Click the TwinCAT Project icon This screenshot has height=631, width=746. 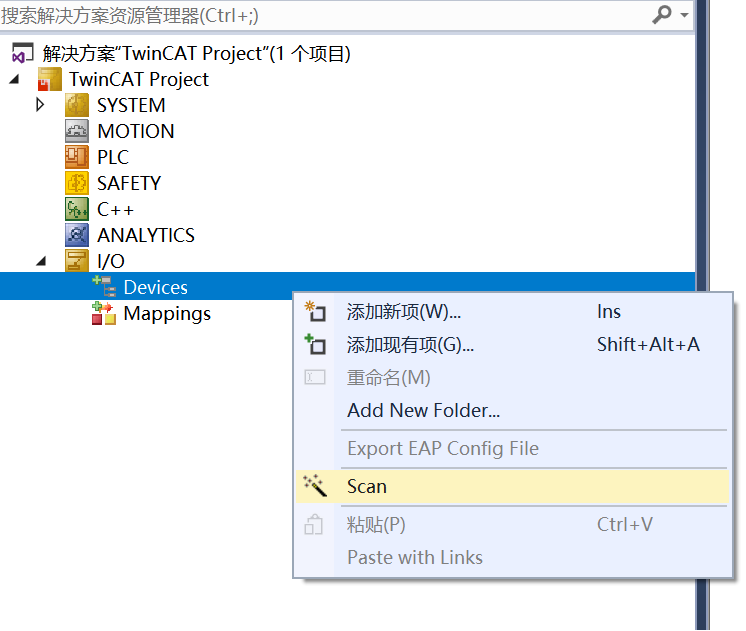pos(50,79)
